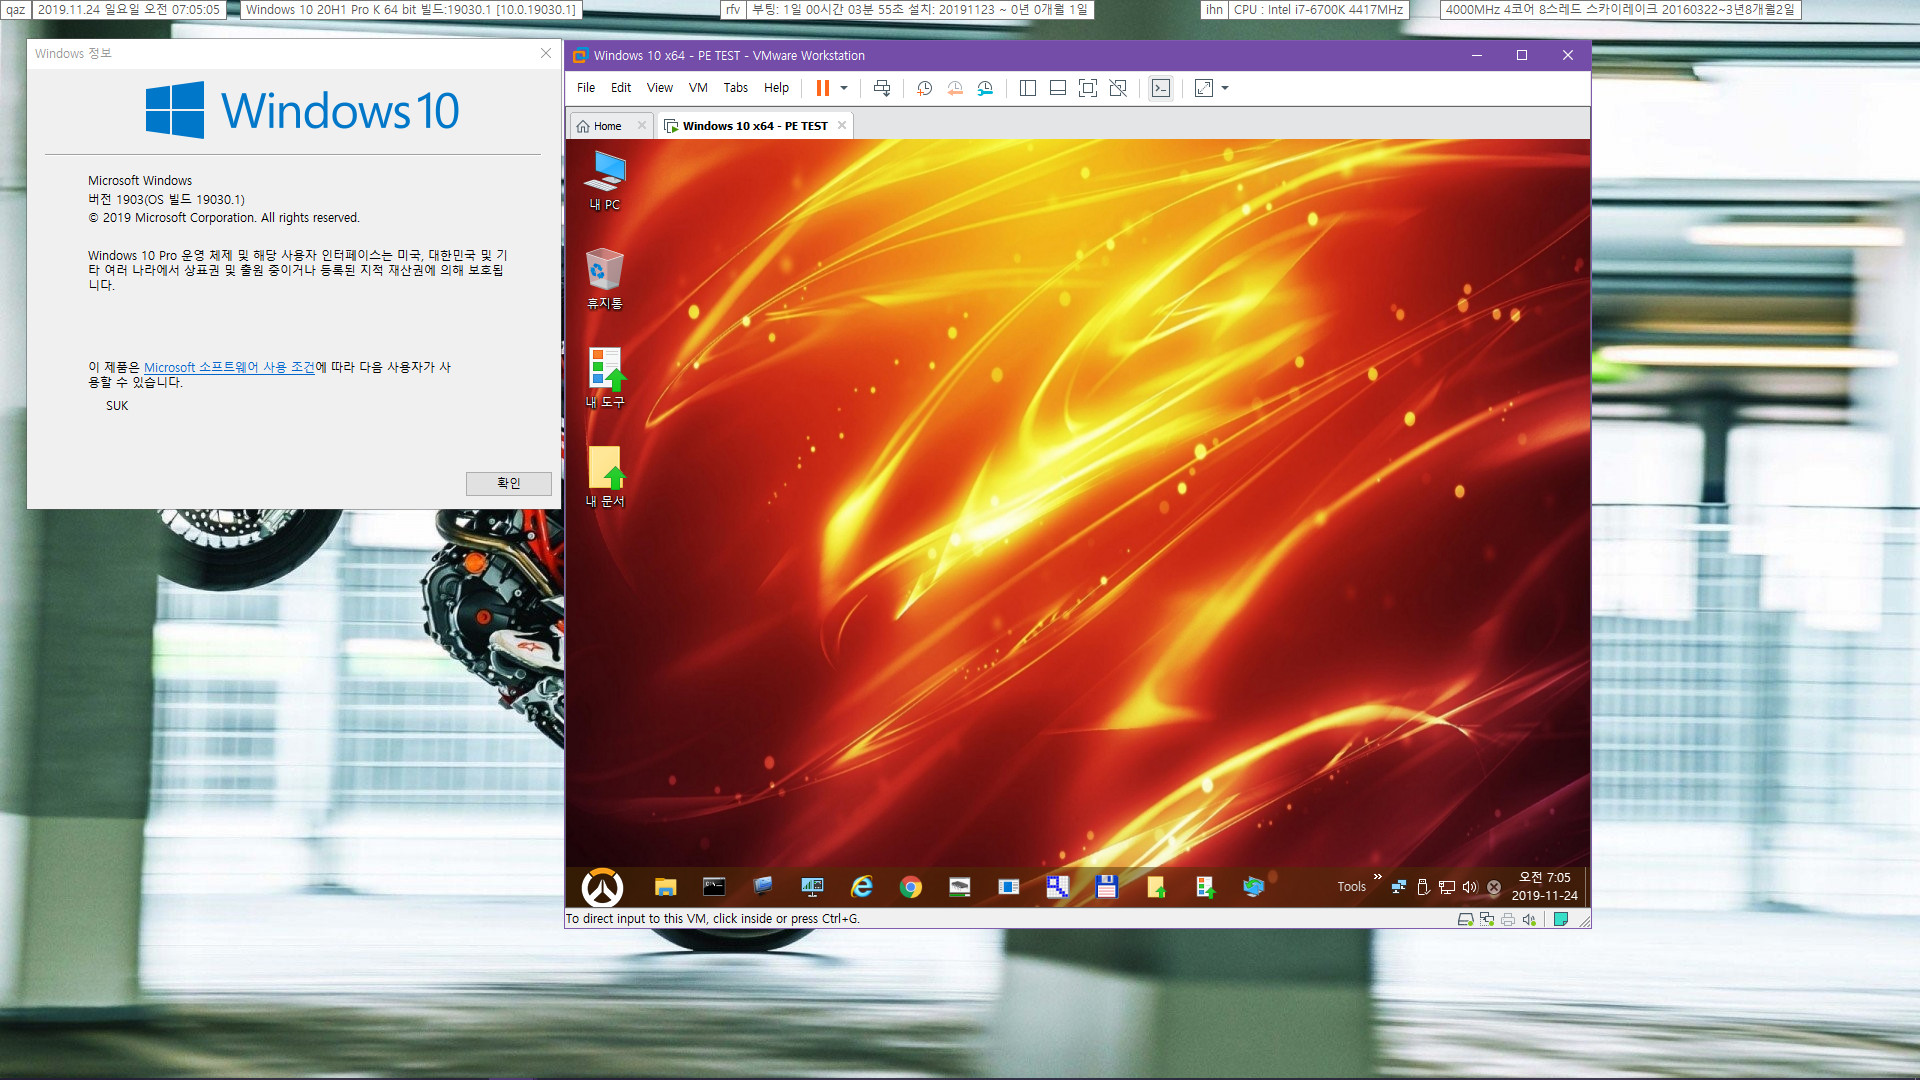Select the 내 도구 desktop icon
The width and height of the screenshot is (1920, 1080).
pyautogui.click(x=604, y=378)
